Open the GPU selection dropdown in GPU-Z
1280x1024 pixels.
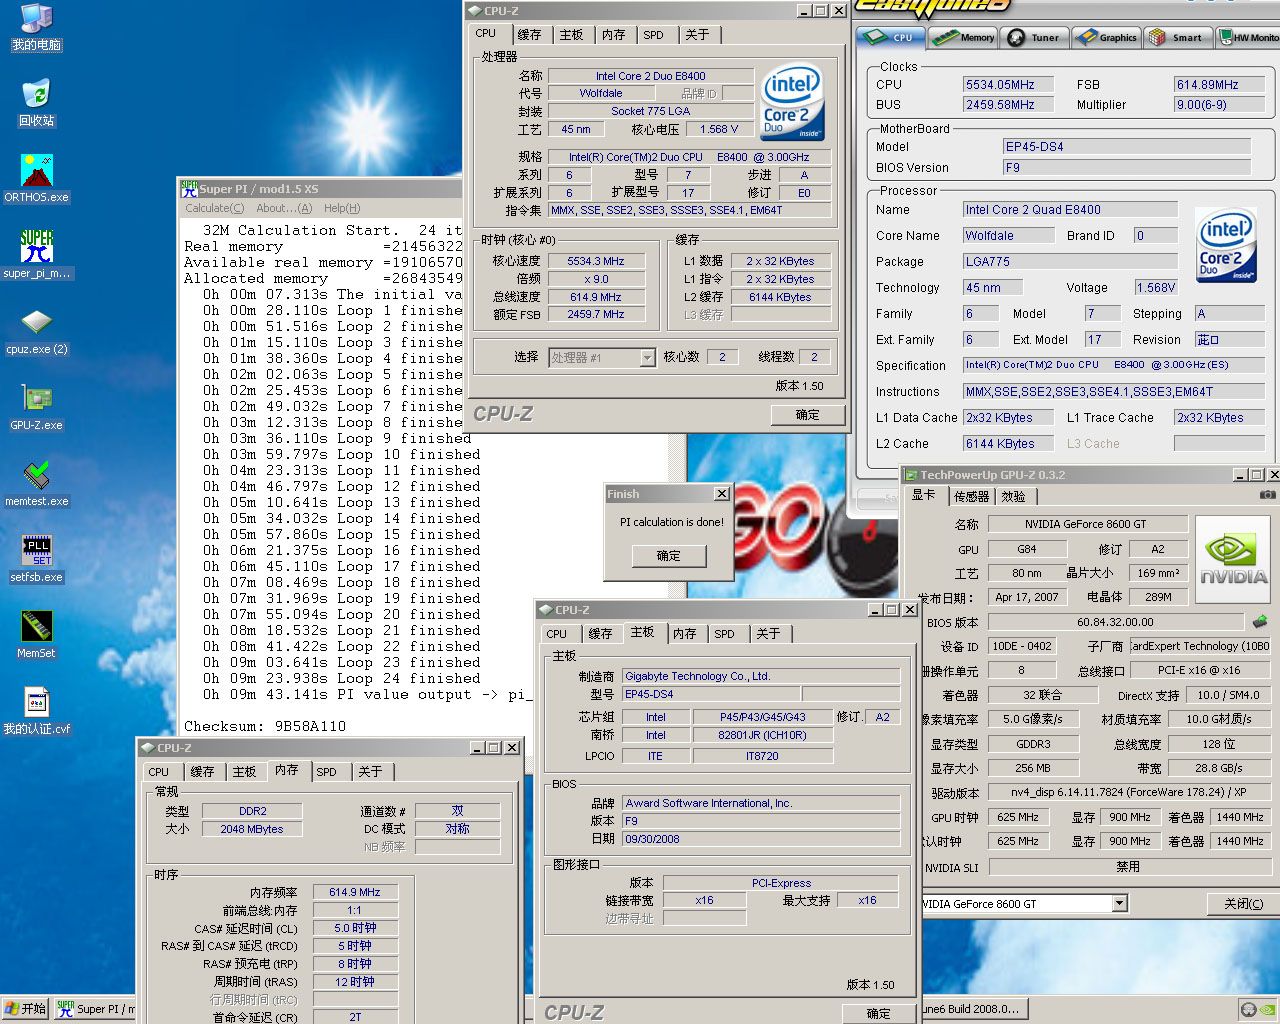(x=1120, y=903)
